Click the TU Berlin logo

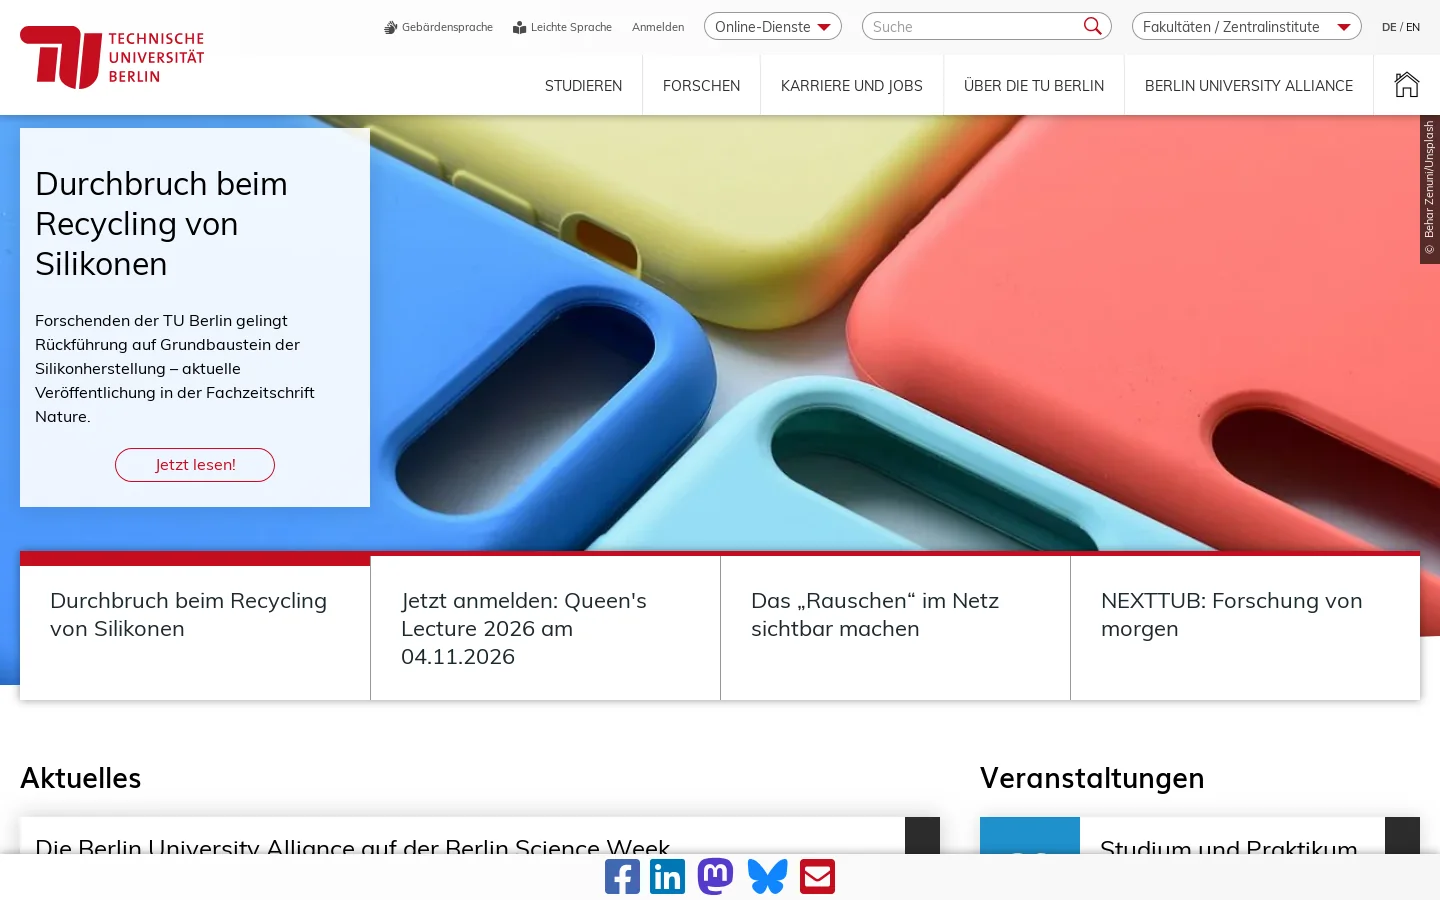click(x=112, y=57)
